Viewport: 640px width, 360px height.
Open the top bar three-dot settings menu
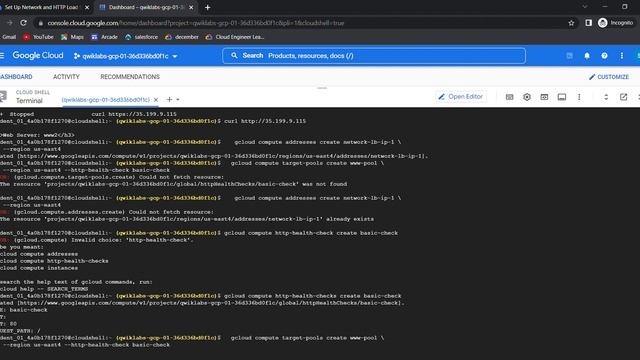[622, 56]
